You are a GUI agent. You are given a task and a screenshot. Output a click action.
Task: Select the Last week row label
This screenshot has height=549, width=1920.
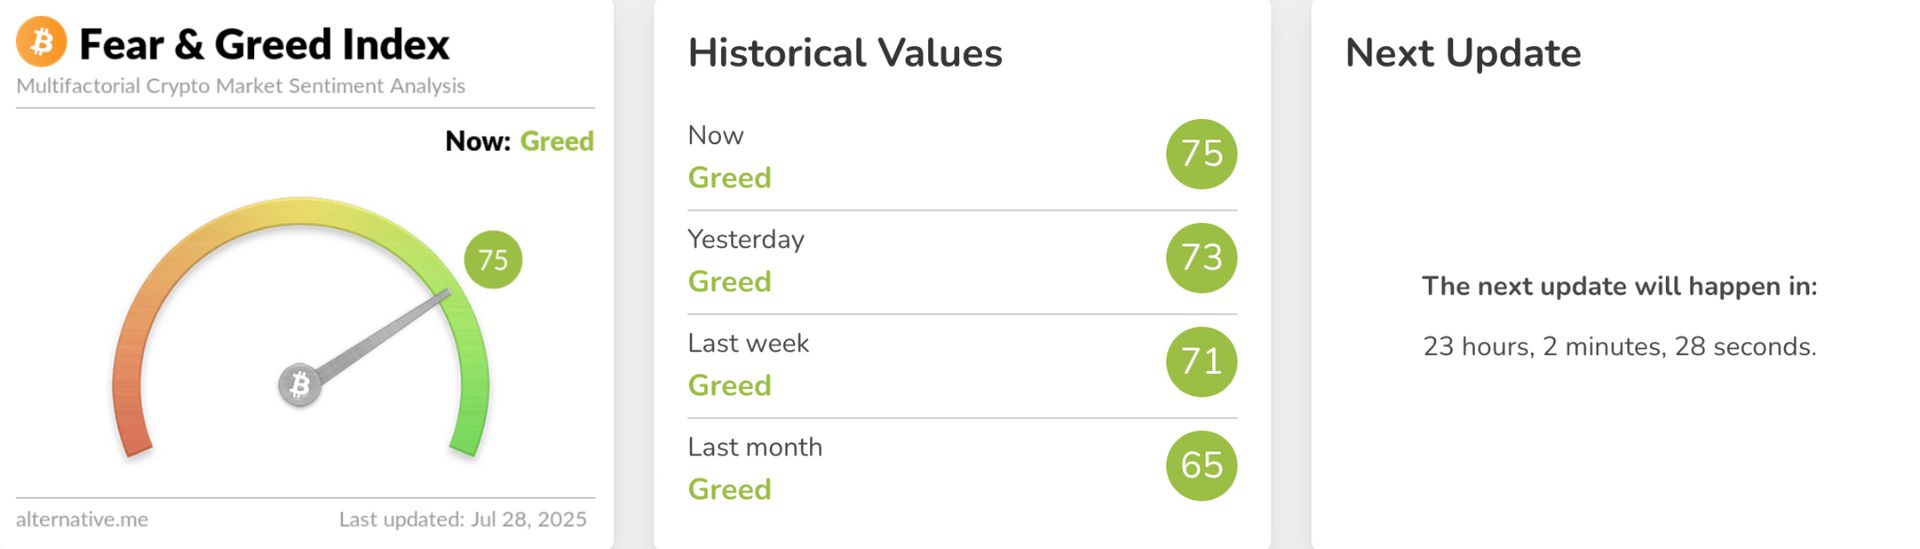(748, 343)
